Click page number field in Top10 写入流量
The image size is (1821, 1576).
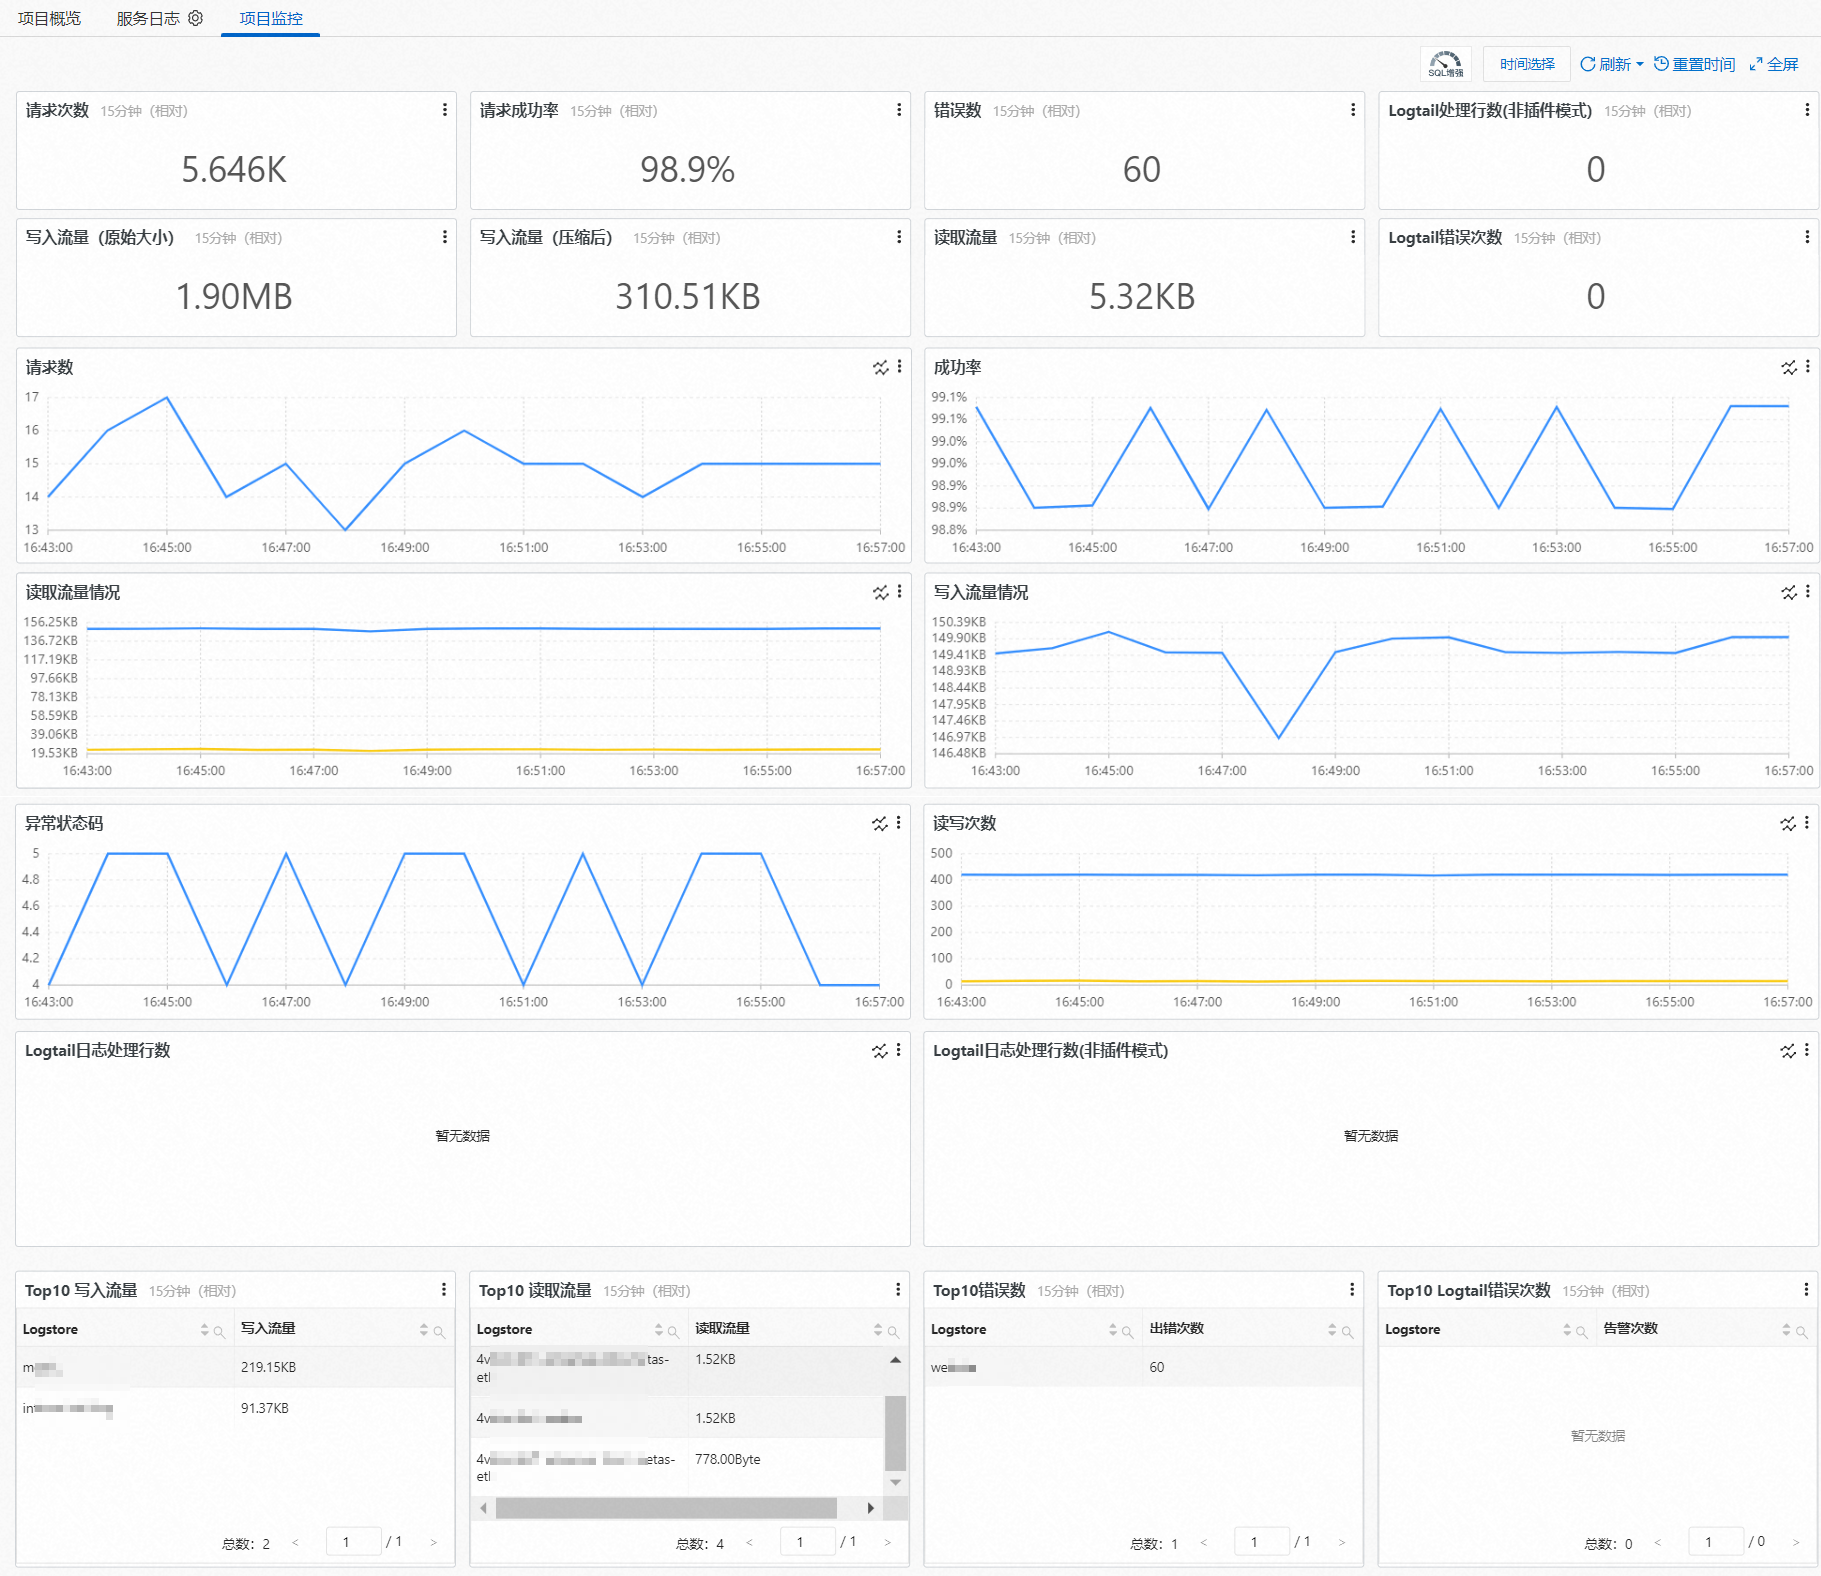[354, 1542]
